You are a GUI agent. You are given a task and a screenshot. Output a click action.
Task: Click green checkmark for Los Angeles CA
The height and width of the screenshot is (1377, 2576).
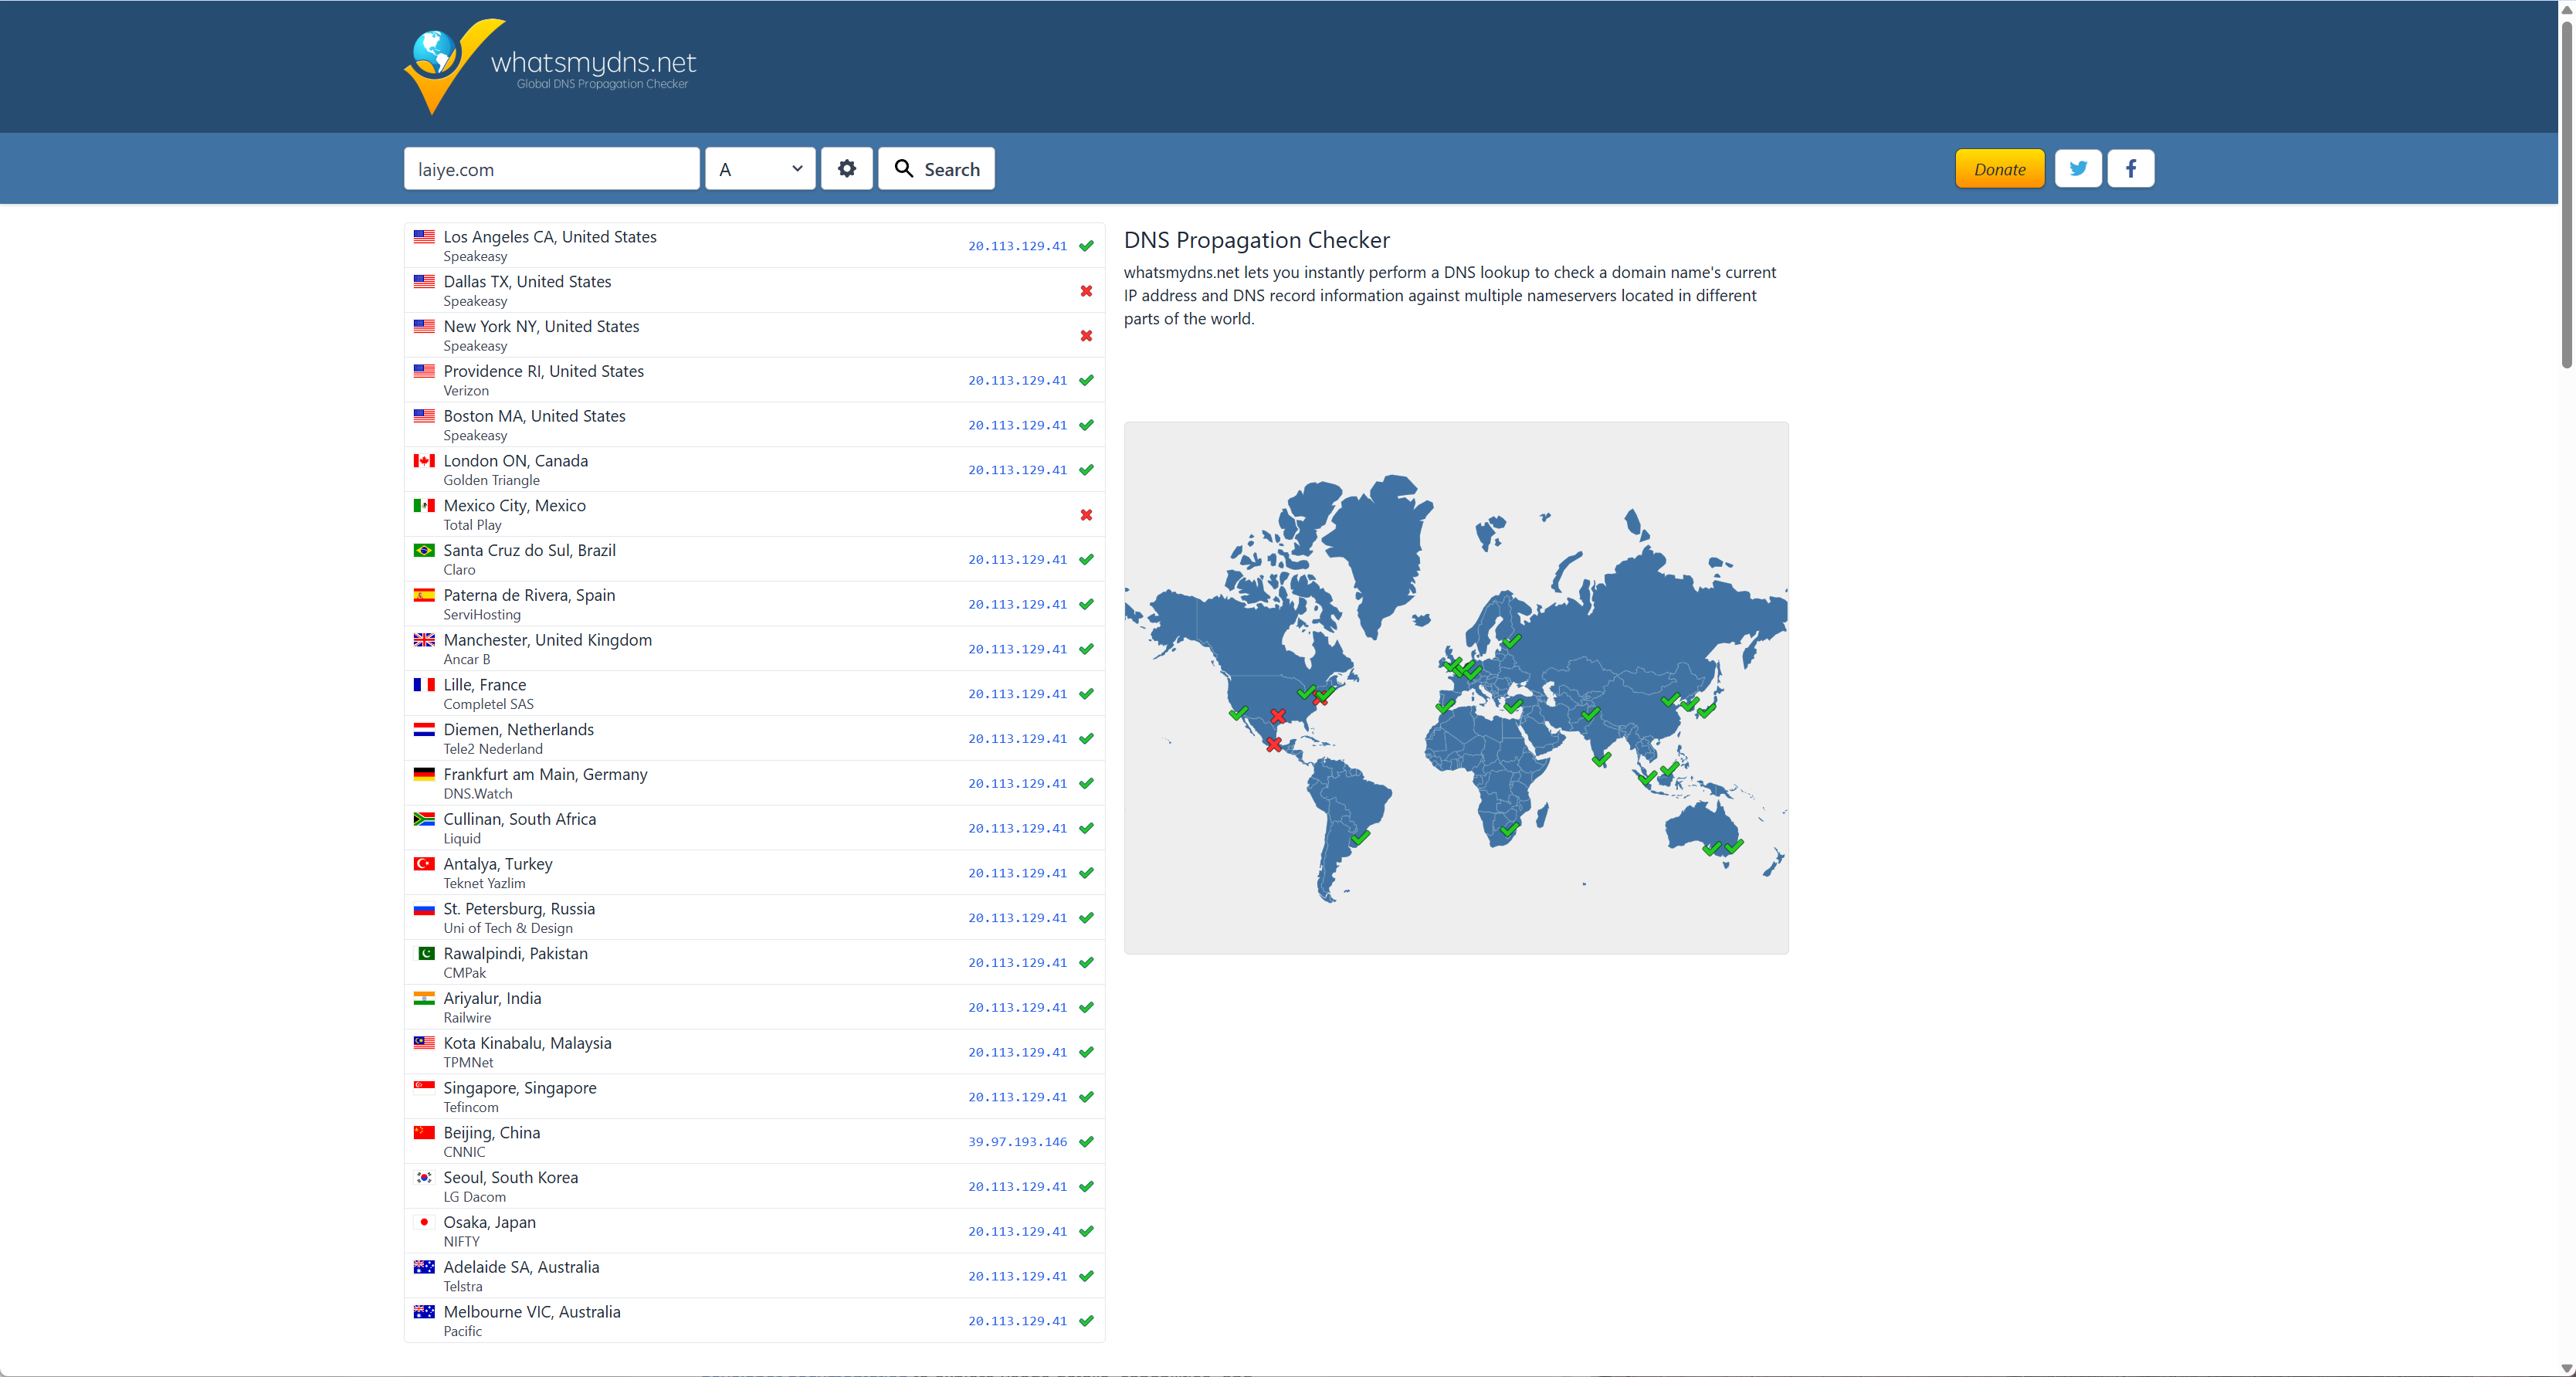pos(1086,246)
